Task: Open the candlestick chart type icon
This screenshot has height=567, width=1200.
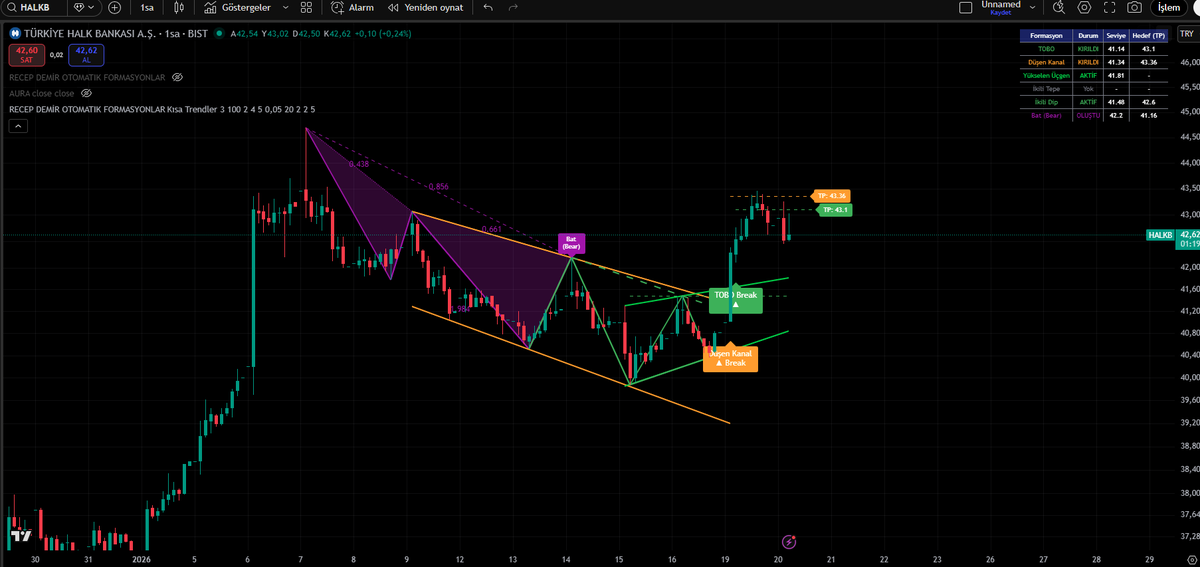Action: pyautogui.click(x=179, y=7)
